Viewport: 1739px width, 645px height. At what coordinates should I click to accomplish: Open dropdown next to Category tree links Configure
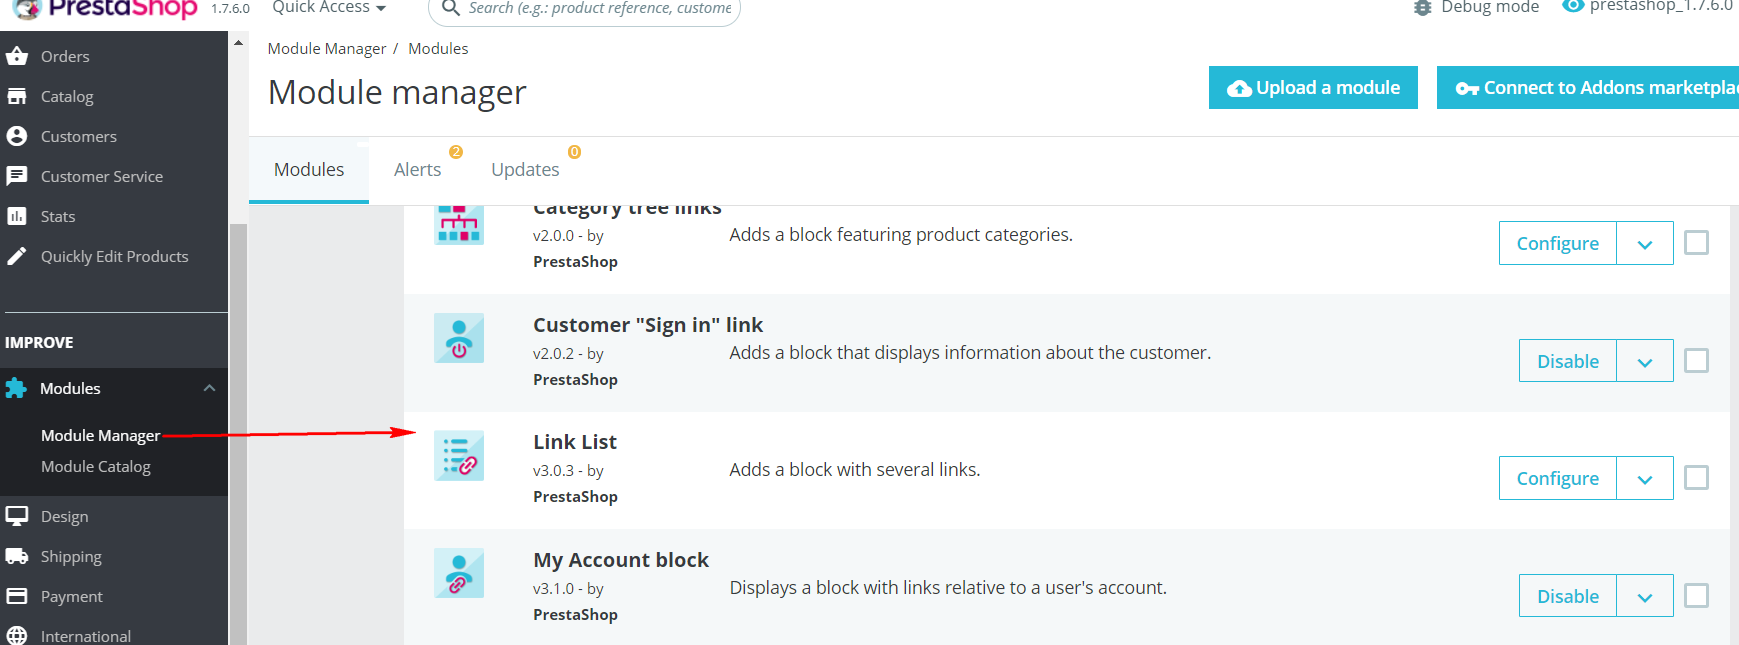click(x=1645, y=243)
